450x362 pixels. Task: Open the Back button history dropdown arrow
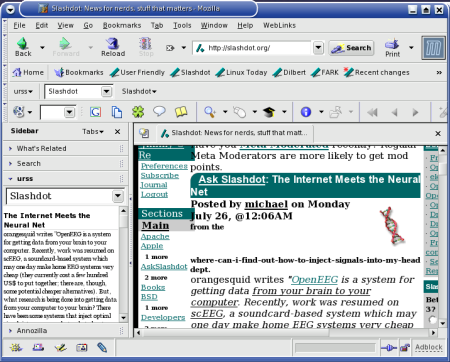42,48
